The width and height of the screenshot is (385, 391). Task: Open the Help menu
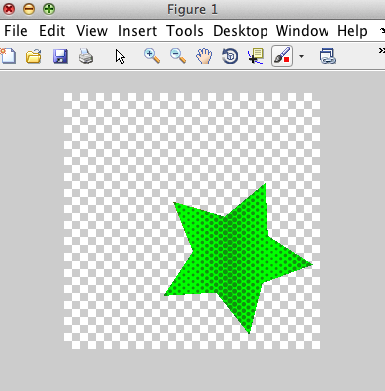click(352, 31)
